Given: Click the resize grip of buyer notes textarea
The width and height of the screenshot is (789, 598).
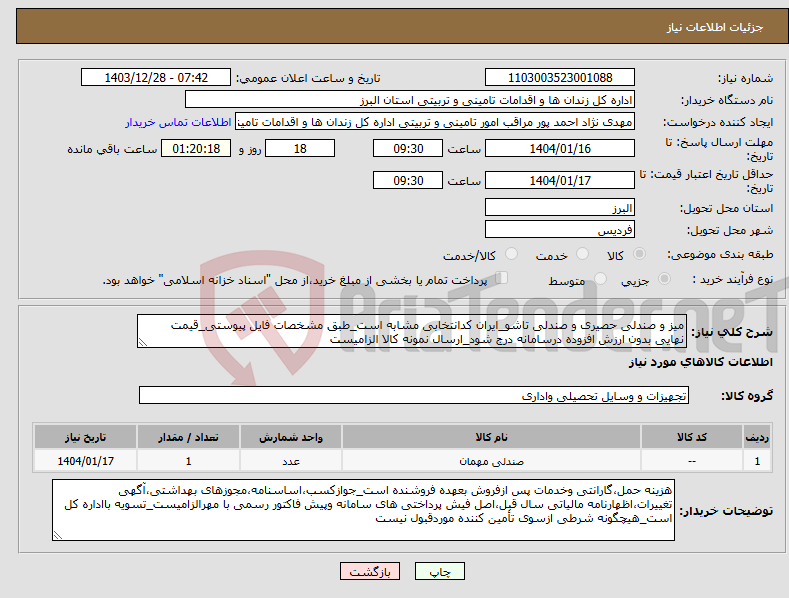Looking at the screenshot, I should coord(58,535).
